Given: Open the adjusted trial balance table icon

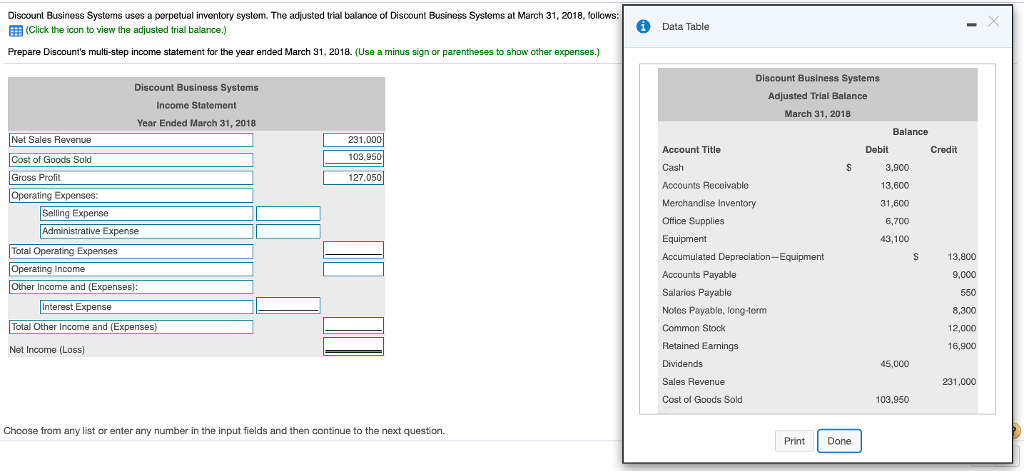Looking at the screenshot, I should (x=14, y=31).
